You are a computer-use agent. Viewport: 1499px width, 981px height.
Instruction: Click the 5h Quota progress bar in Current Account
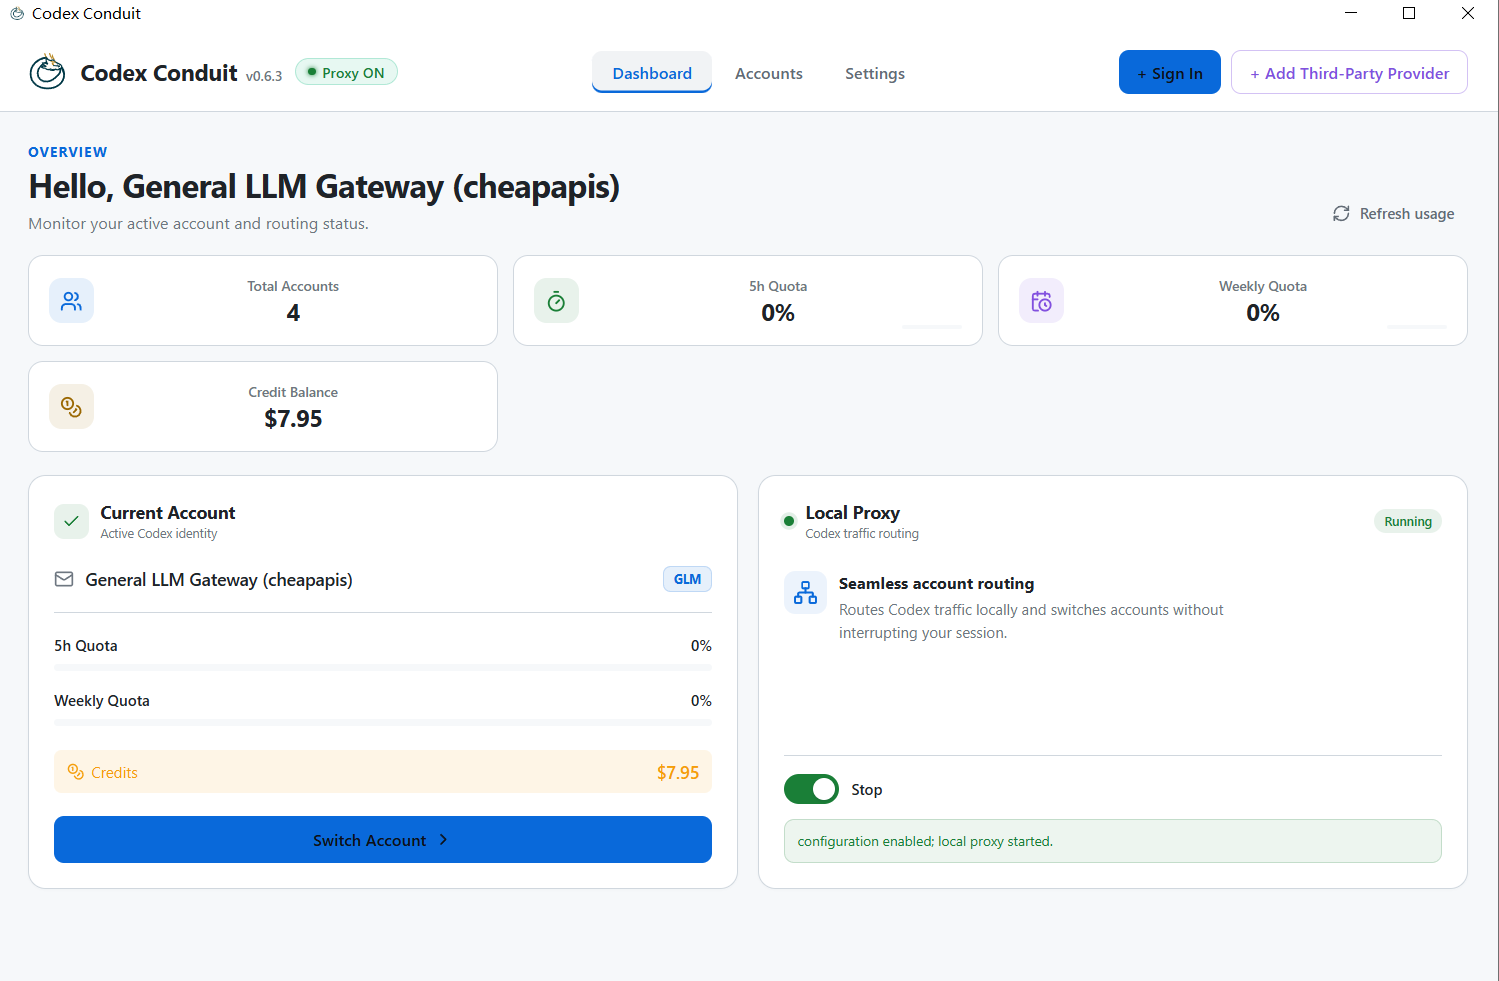[383, 667]
